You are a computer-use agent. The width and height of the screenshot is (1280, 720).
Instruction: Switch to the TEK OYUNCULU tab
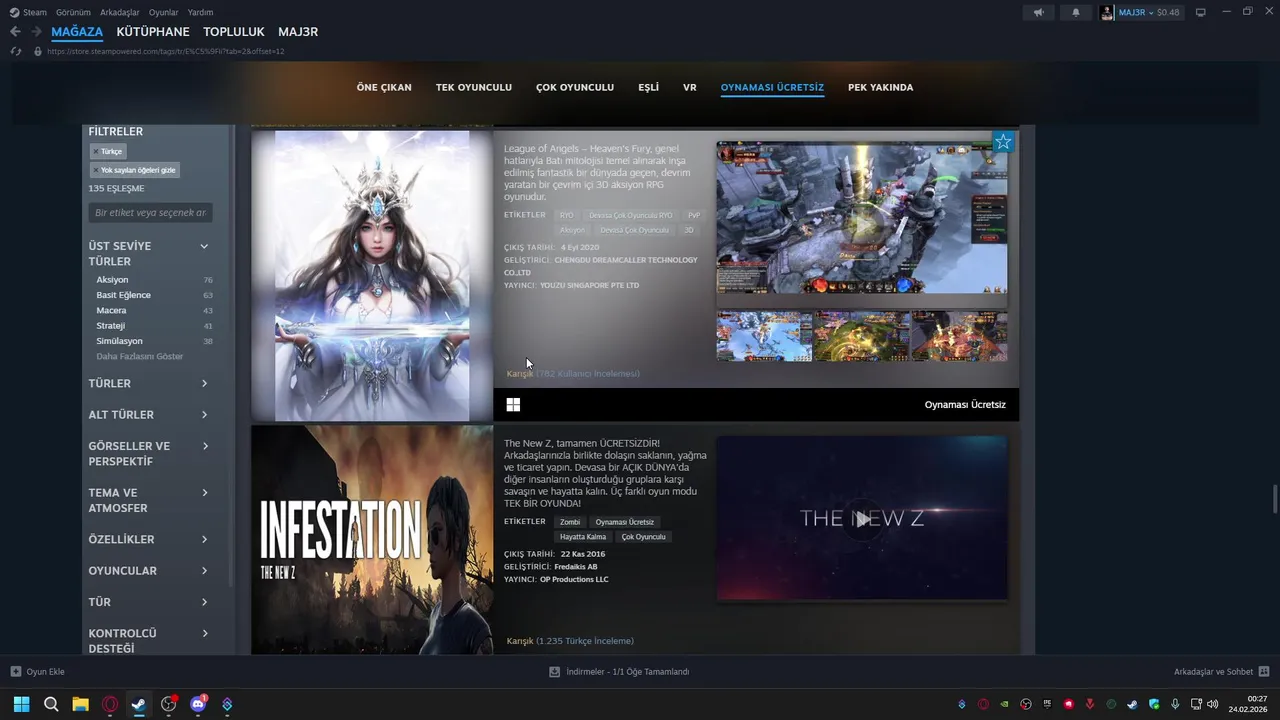(x=474, y=87)
